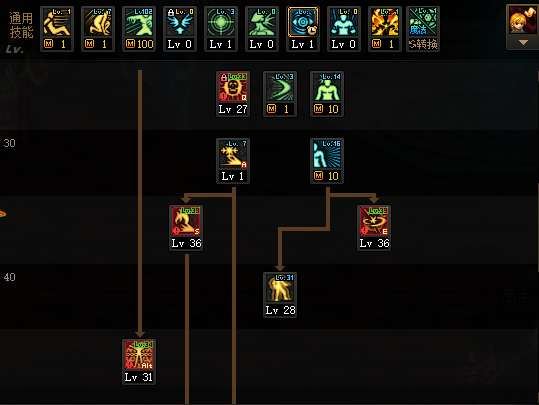The image size is (539, 405).
Task: Select the cyan body aura skill Lv 16
Action: (327, 154)
